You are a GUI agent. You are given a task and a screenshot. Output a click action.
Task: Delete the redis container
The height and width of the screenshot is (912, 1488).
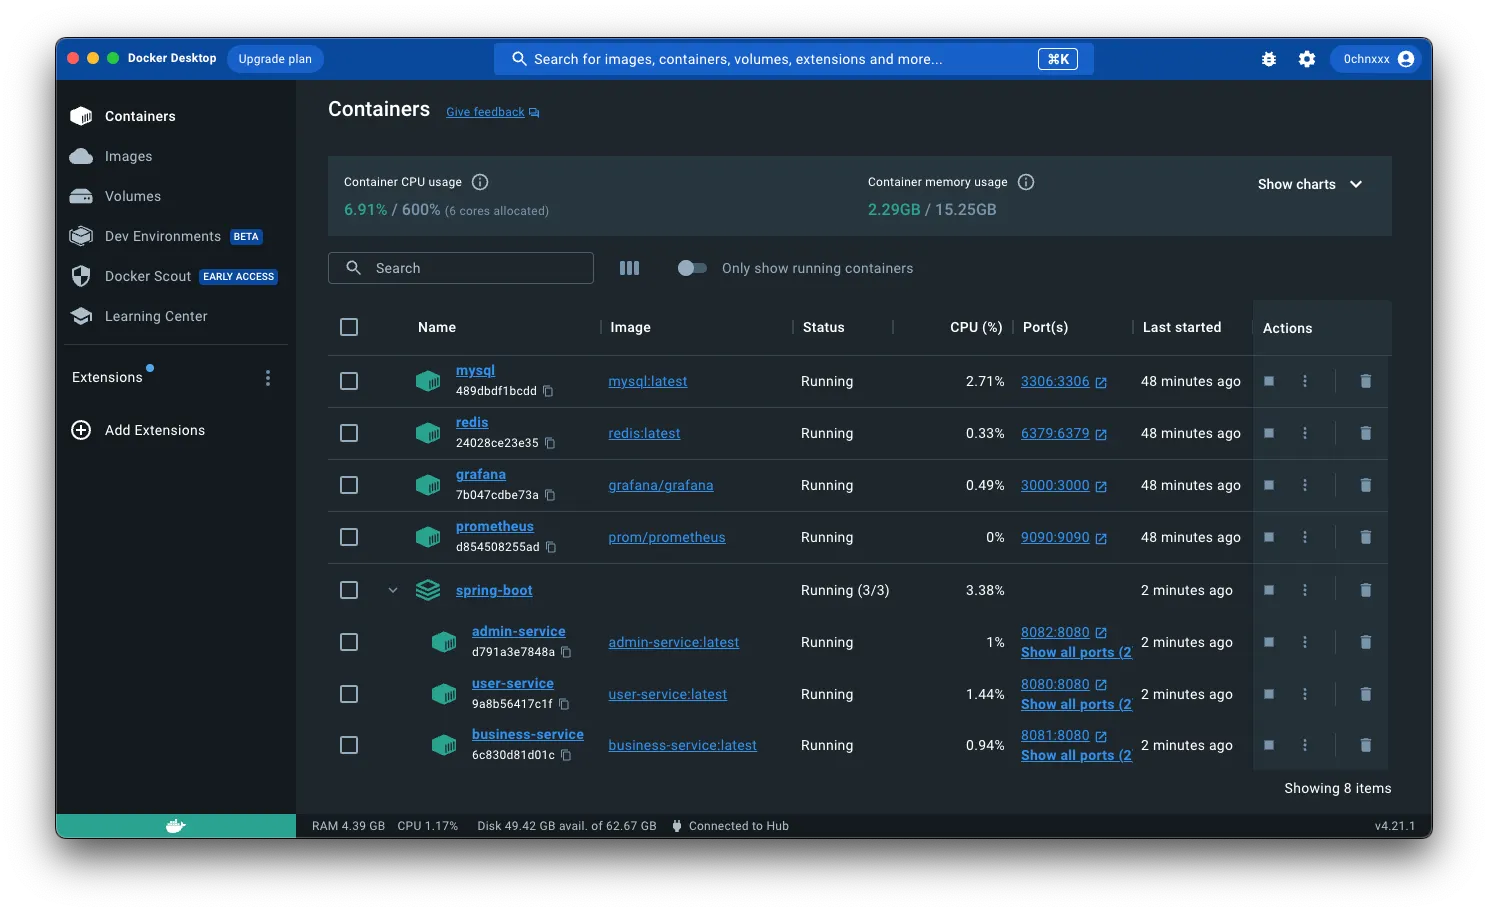(1366, 433)
